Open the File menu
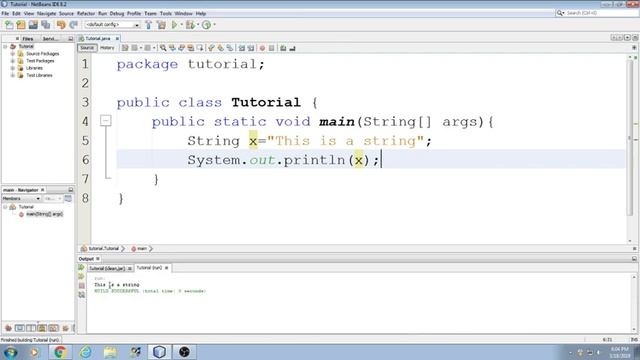Viewport: 640px width, 360px height. 5,13
